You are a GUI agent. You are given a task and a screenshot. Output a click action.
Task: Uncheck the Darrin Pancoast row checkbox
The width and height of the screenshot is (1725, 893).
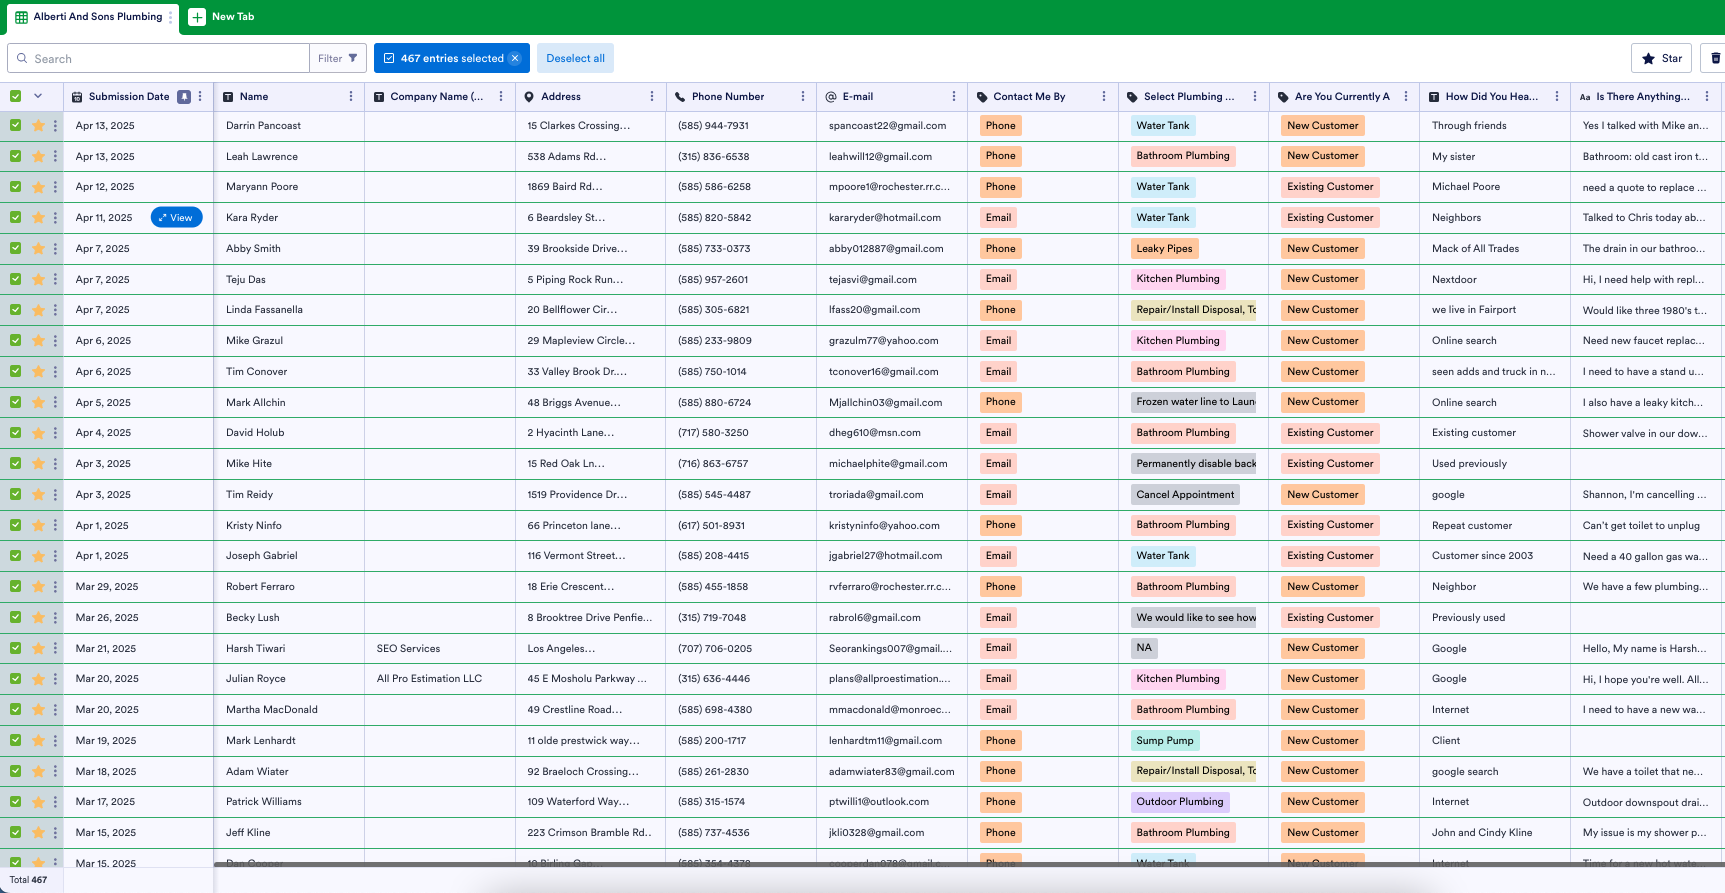(x=16, y=125)
